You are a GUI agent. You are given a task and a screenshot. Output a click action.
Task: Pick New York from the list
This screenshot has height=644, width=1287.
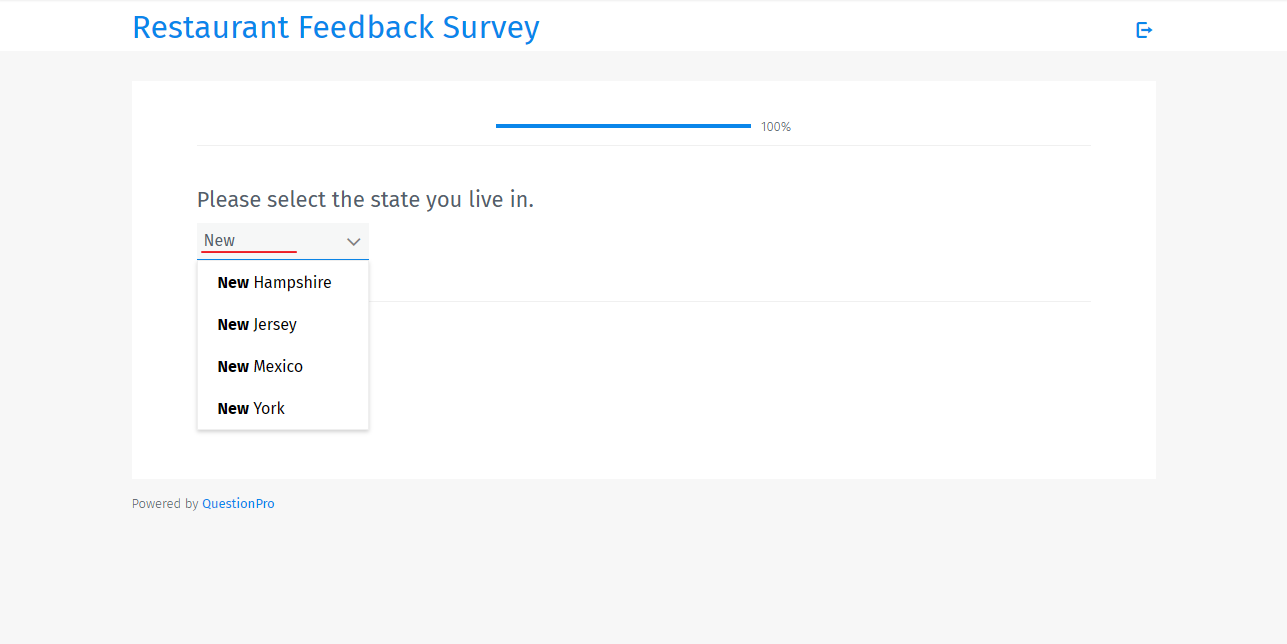(251, 408)
